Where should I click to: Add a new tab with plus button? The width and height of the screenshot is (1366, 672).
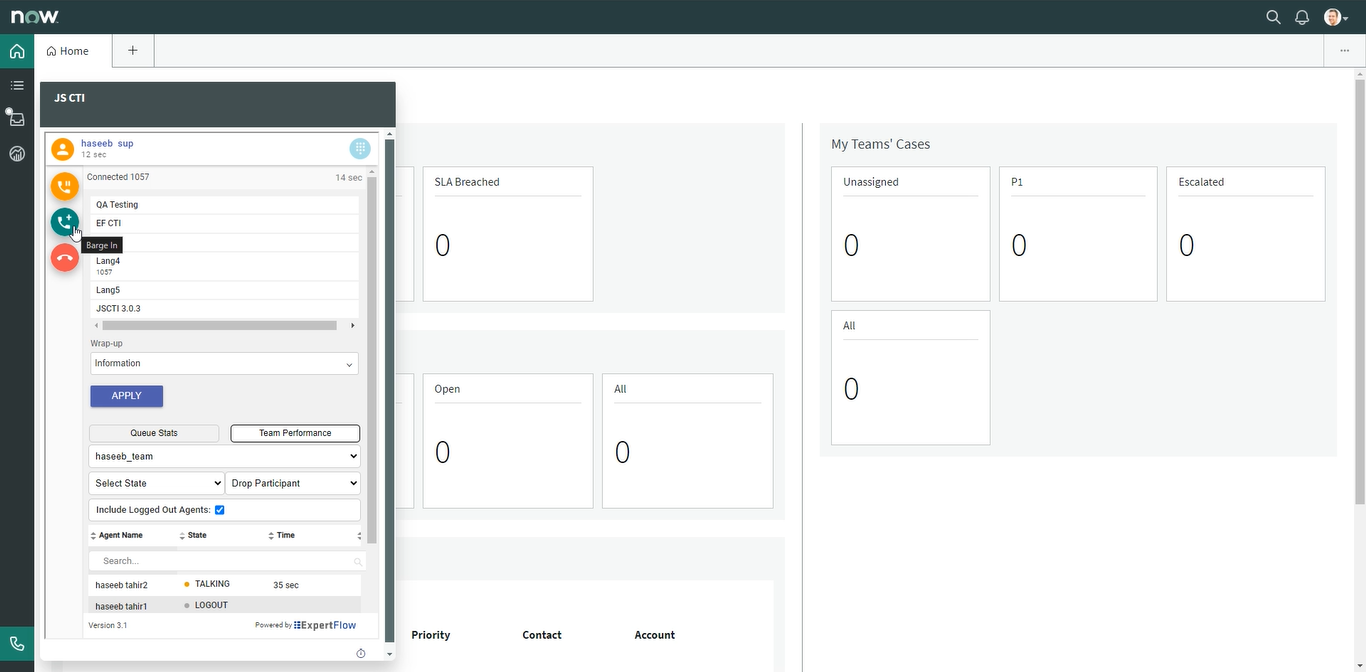133,51
